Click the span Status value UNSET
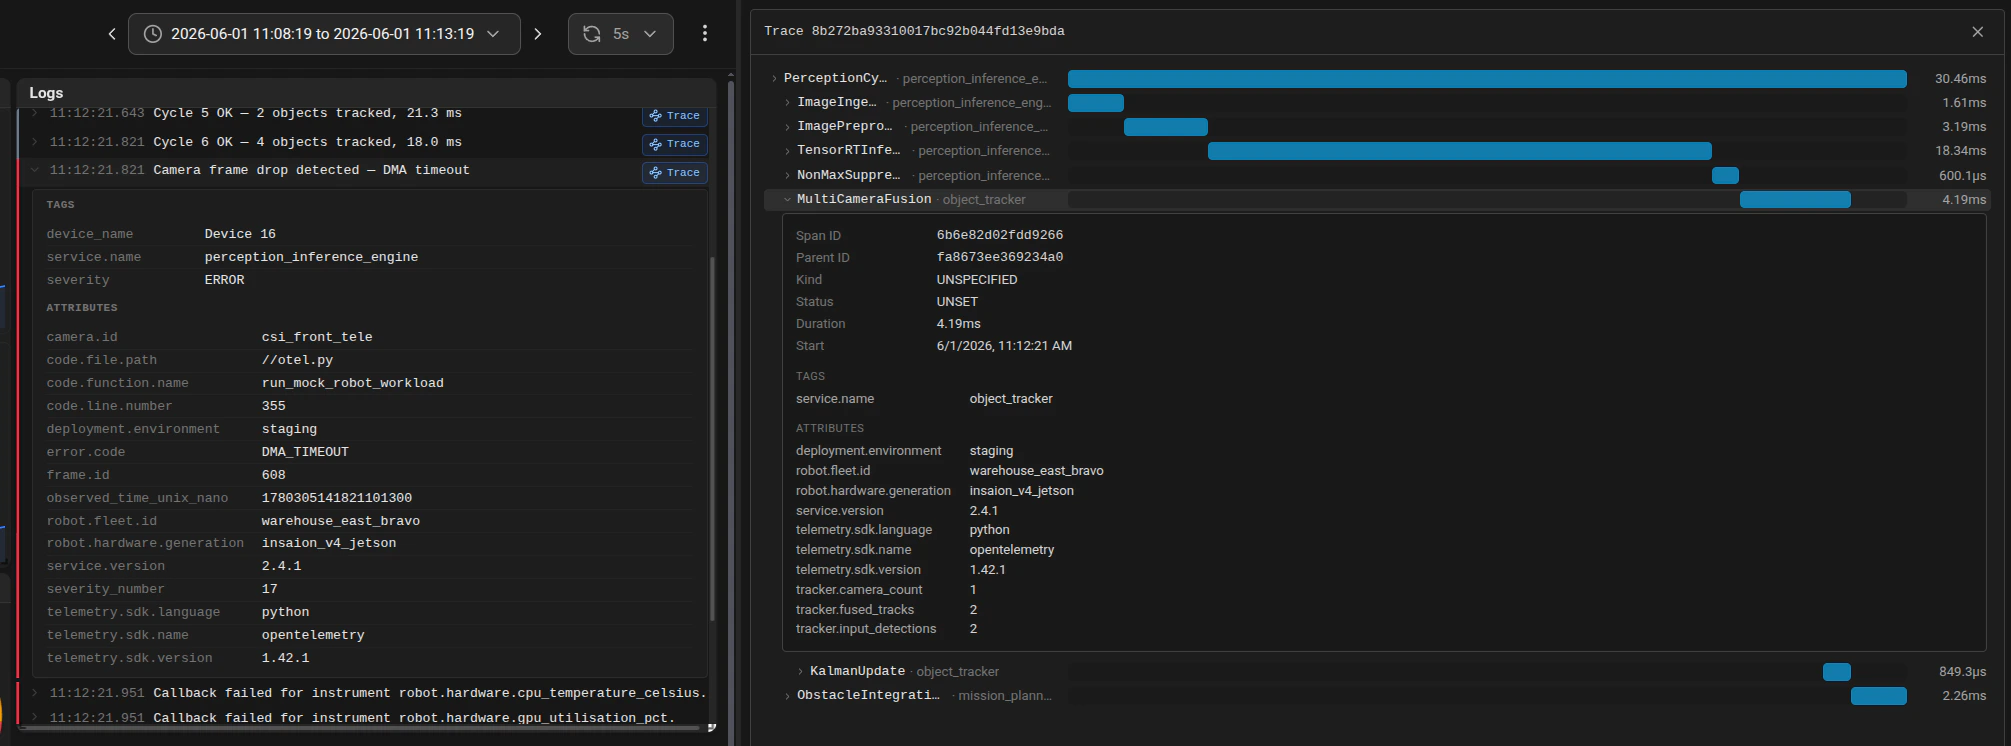2011x746 pixels. [x=957, y=302]
